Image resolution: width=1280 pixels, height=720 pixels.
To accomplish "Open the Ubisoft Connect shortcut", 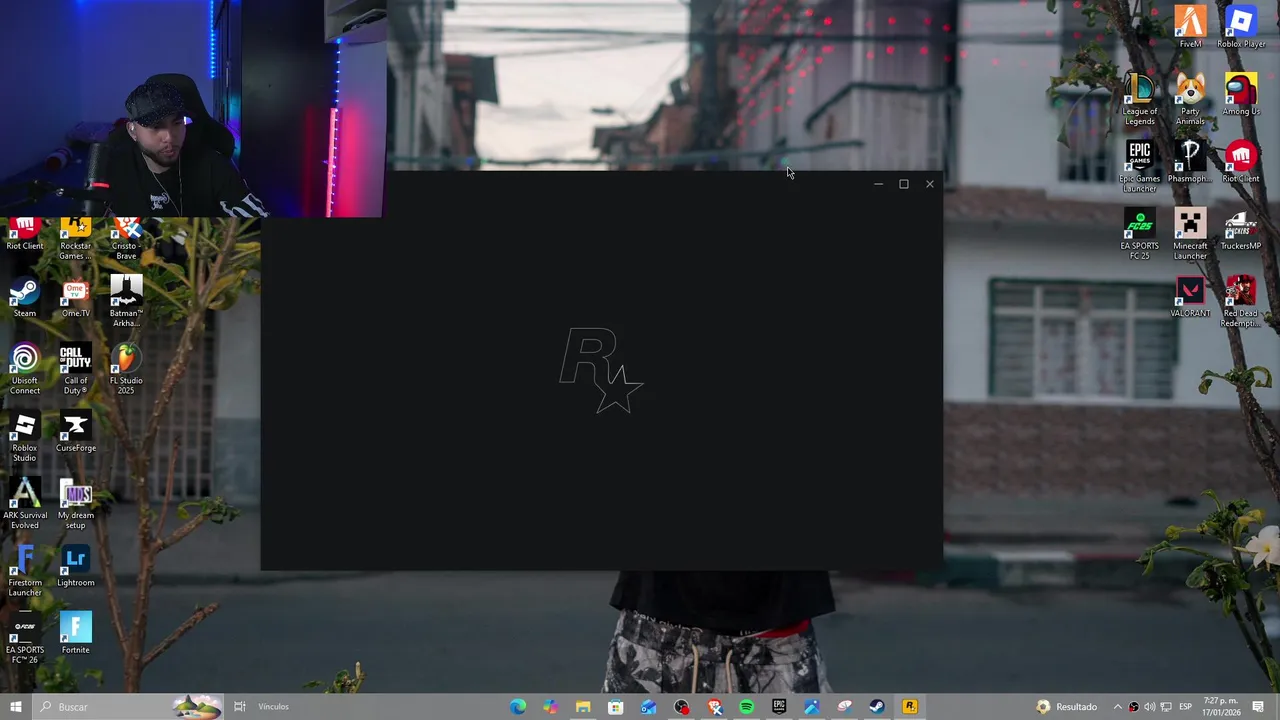I will [24, 368].
